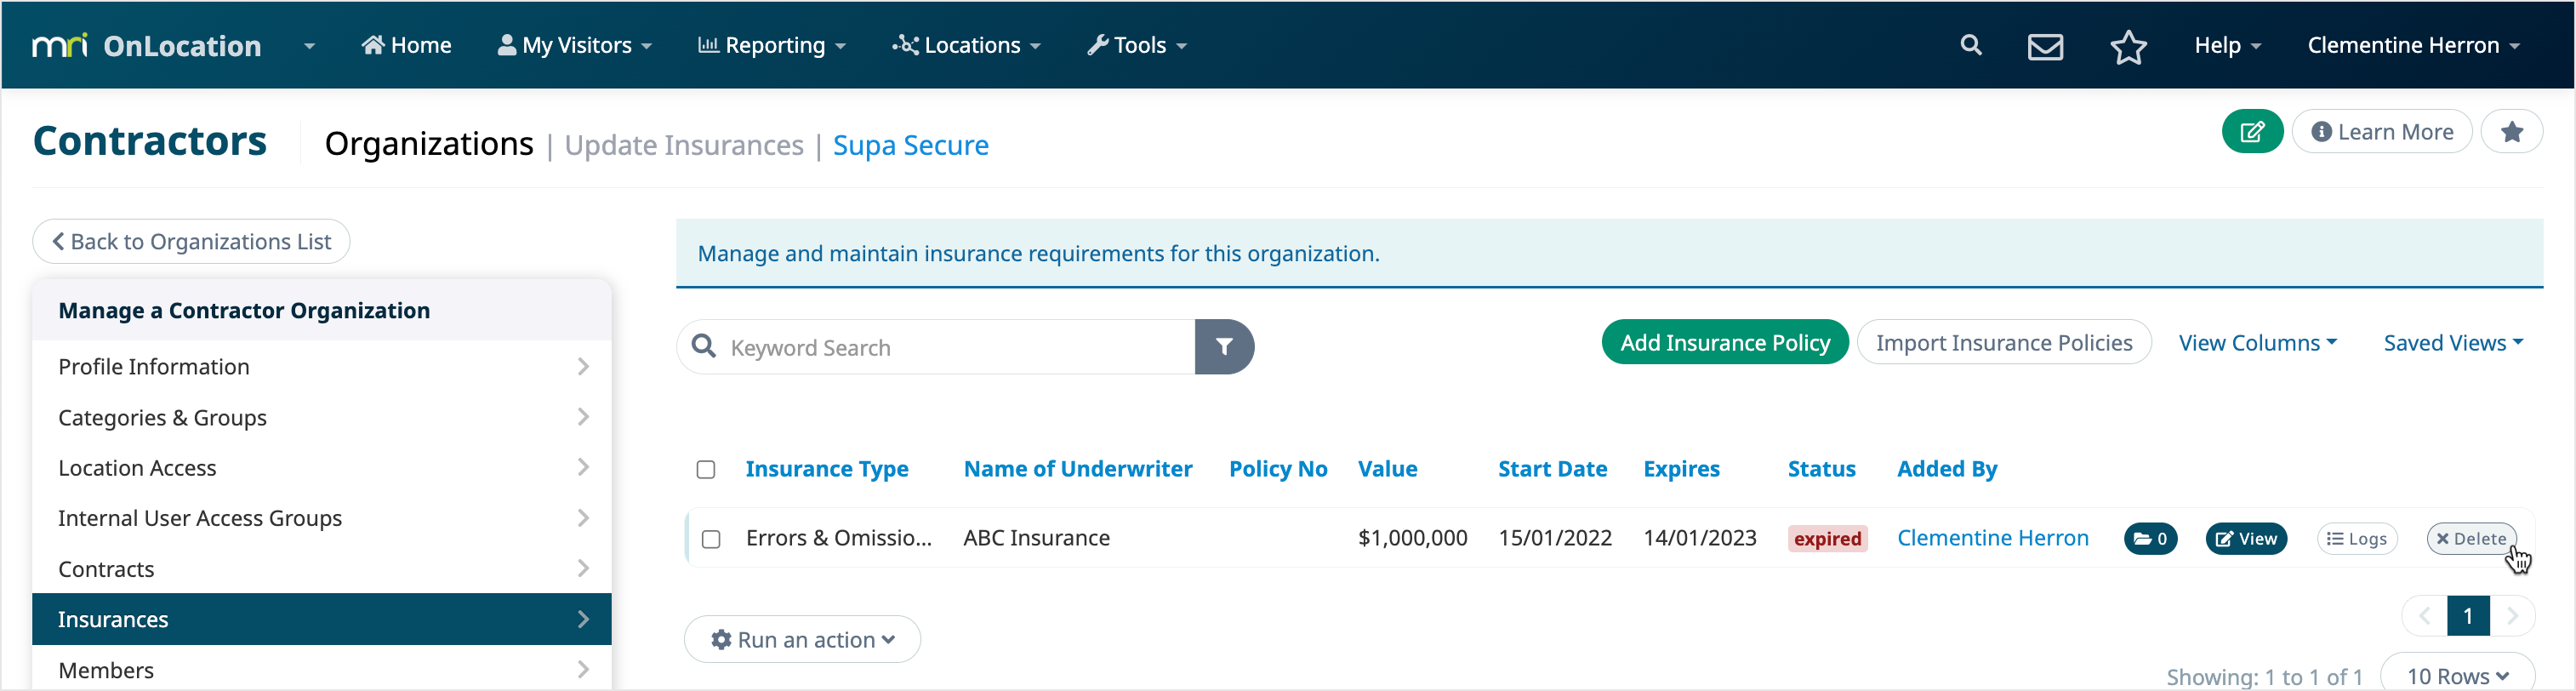This screenshot has height=691, width=2576.
Task: Open the mail envelope icon
Action: (x=2045, y=46)
